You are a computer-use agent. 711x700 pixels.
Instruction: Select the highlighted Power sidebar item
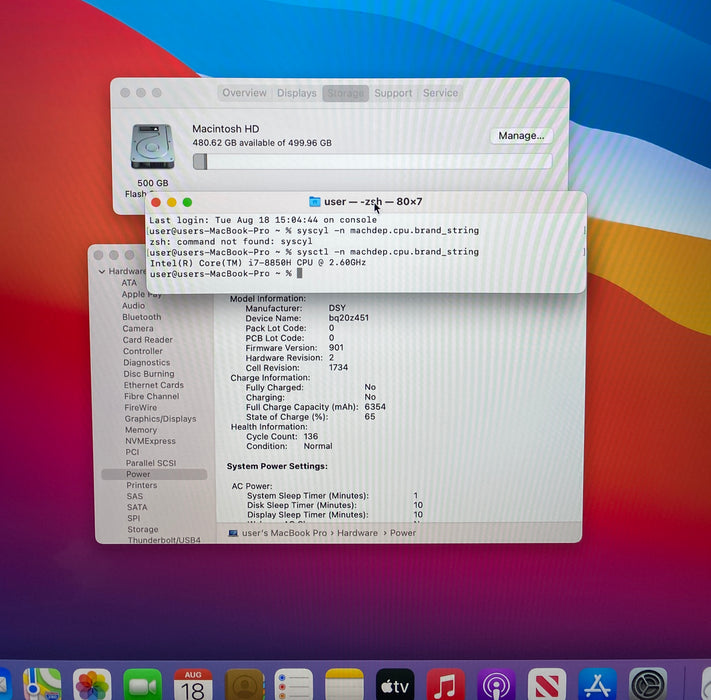154,474
